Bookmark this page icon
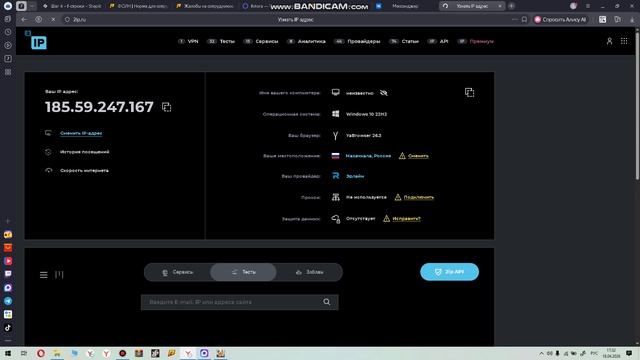This screenshot has height=360, width=640. pos(524,19)
